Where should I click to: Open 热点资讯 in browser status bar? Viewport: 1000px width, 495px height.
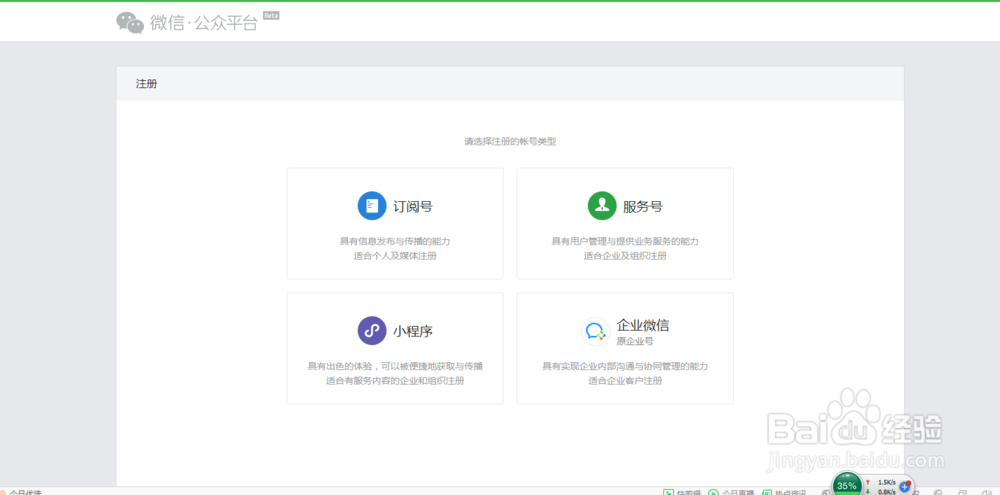(783, 492)
